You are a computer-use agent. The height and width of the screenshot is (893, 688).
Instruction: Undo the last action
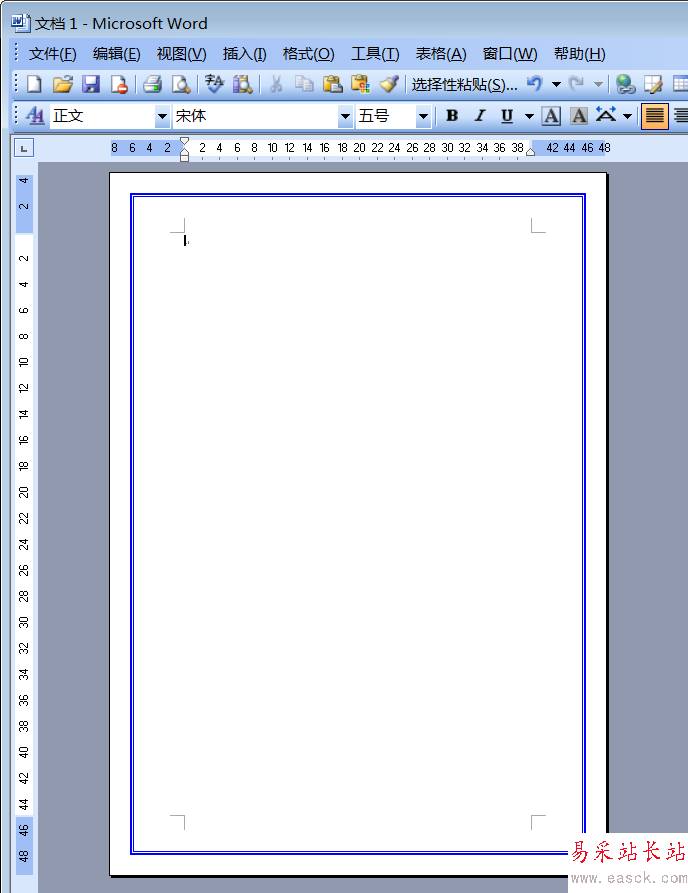click(x=534, y=84)
